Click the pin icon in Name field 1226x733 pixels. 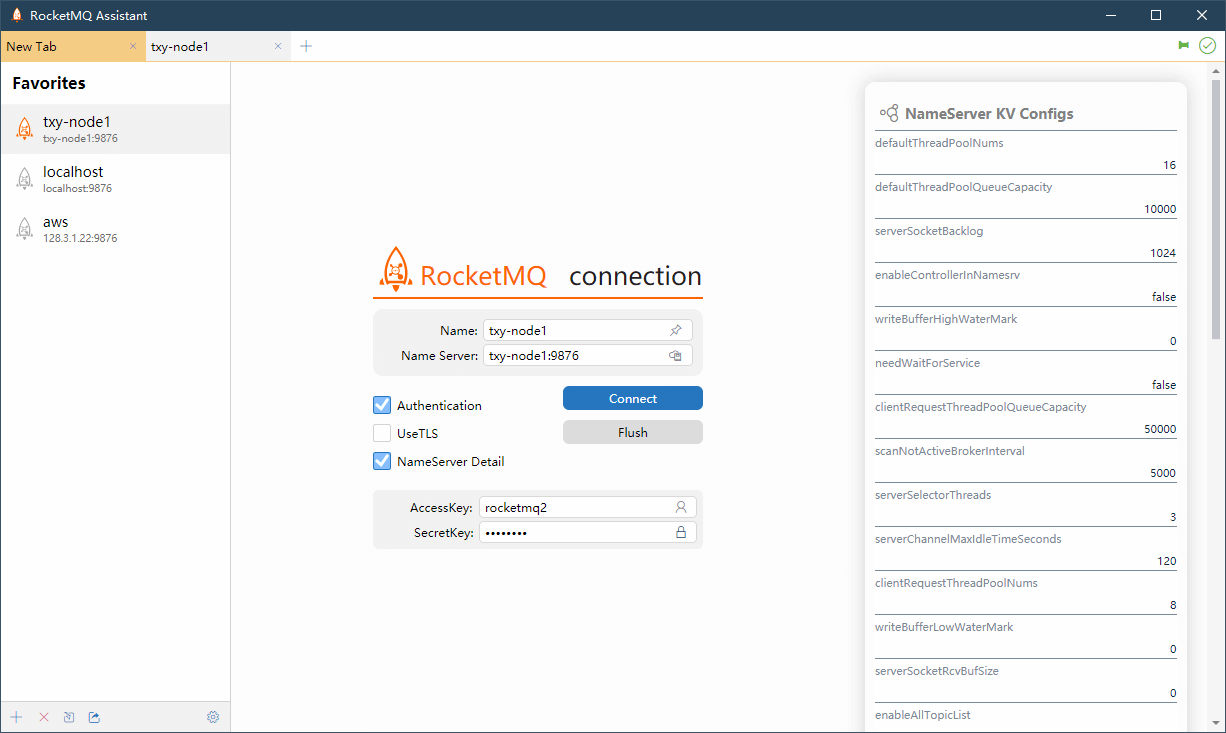pyautogui.click(x=676, y=330)
